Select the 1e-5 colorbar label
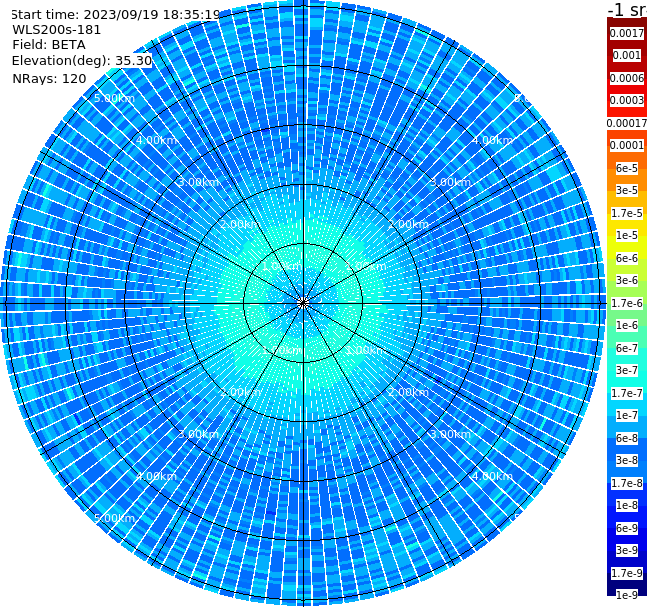Viewport: 647px width, 607px height. 627,235
